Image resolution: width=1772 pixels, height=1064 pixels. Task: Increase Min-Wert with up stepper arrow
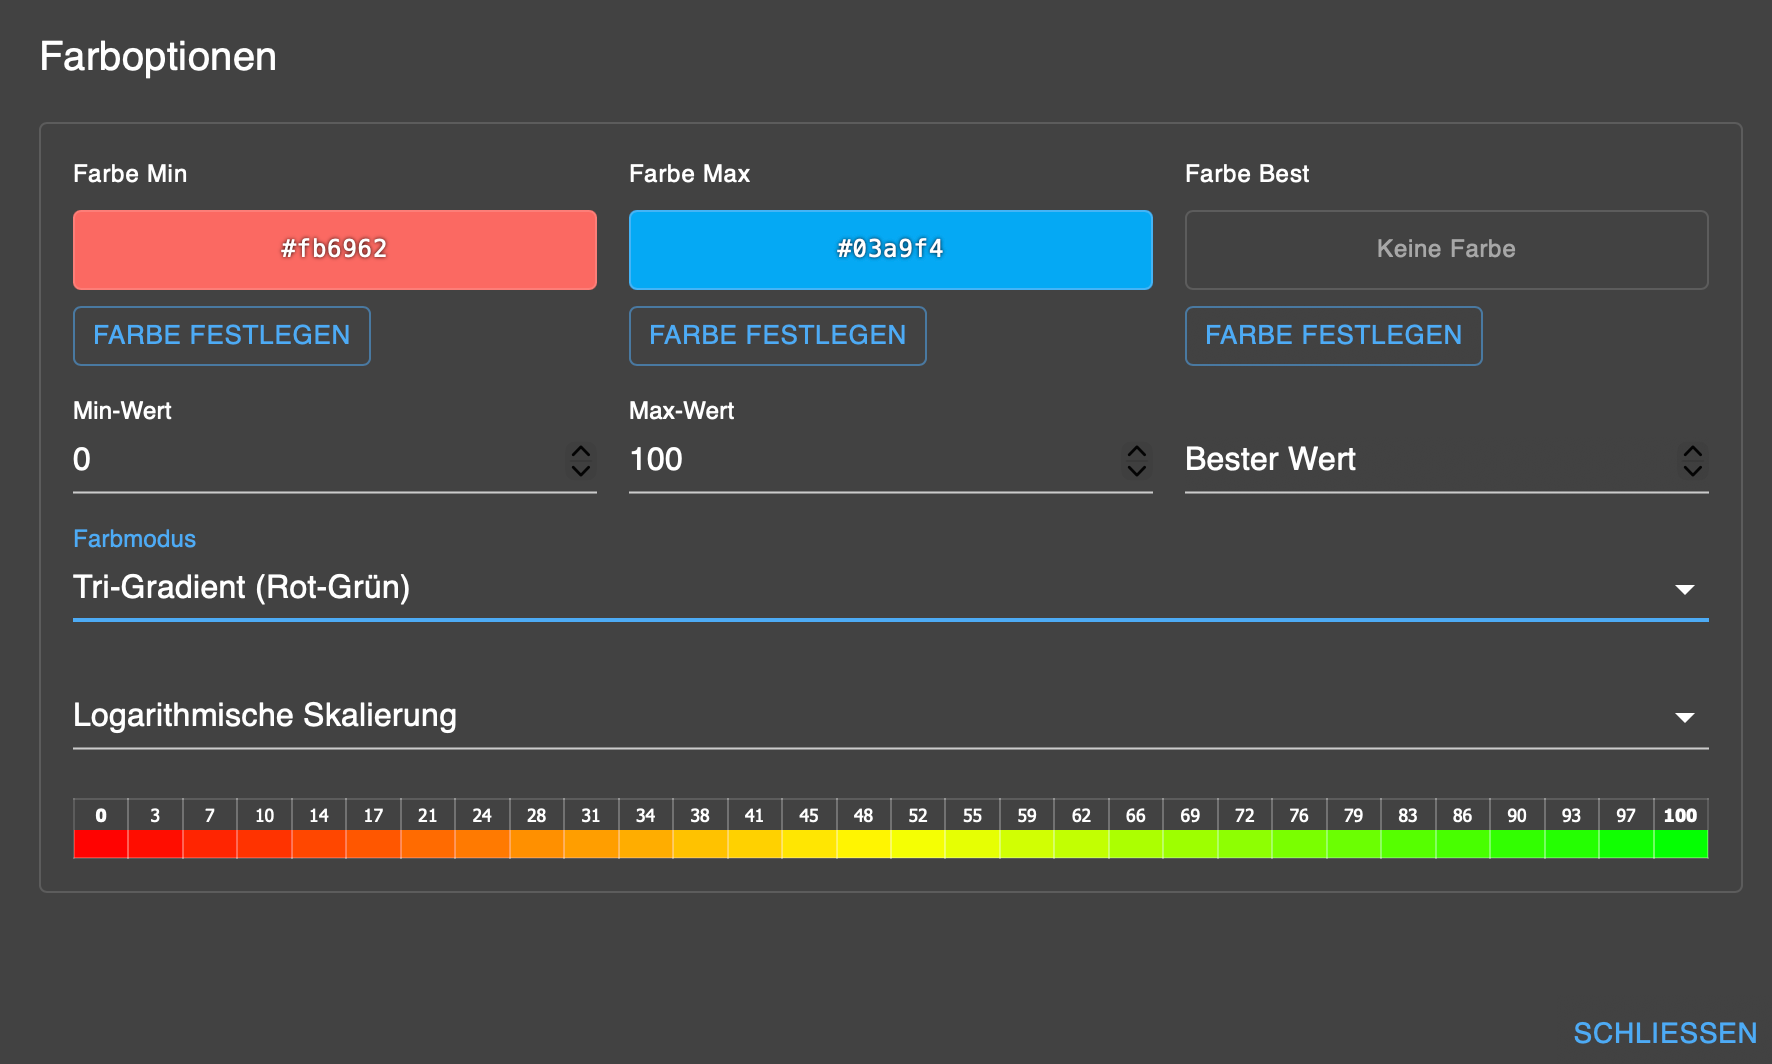point(581,451)
